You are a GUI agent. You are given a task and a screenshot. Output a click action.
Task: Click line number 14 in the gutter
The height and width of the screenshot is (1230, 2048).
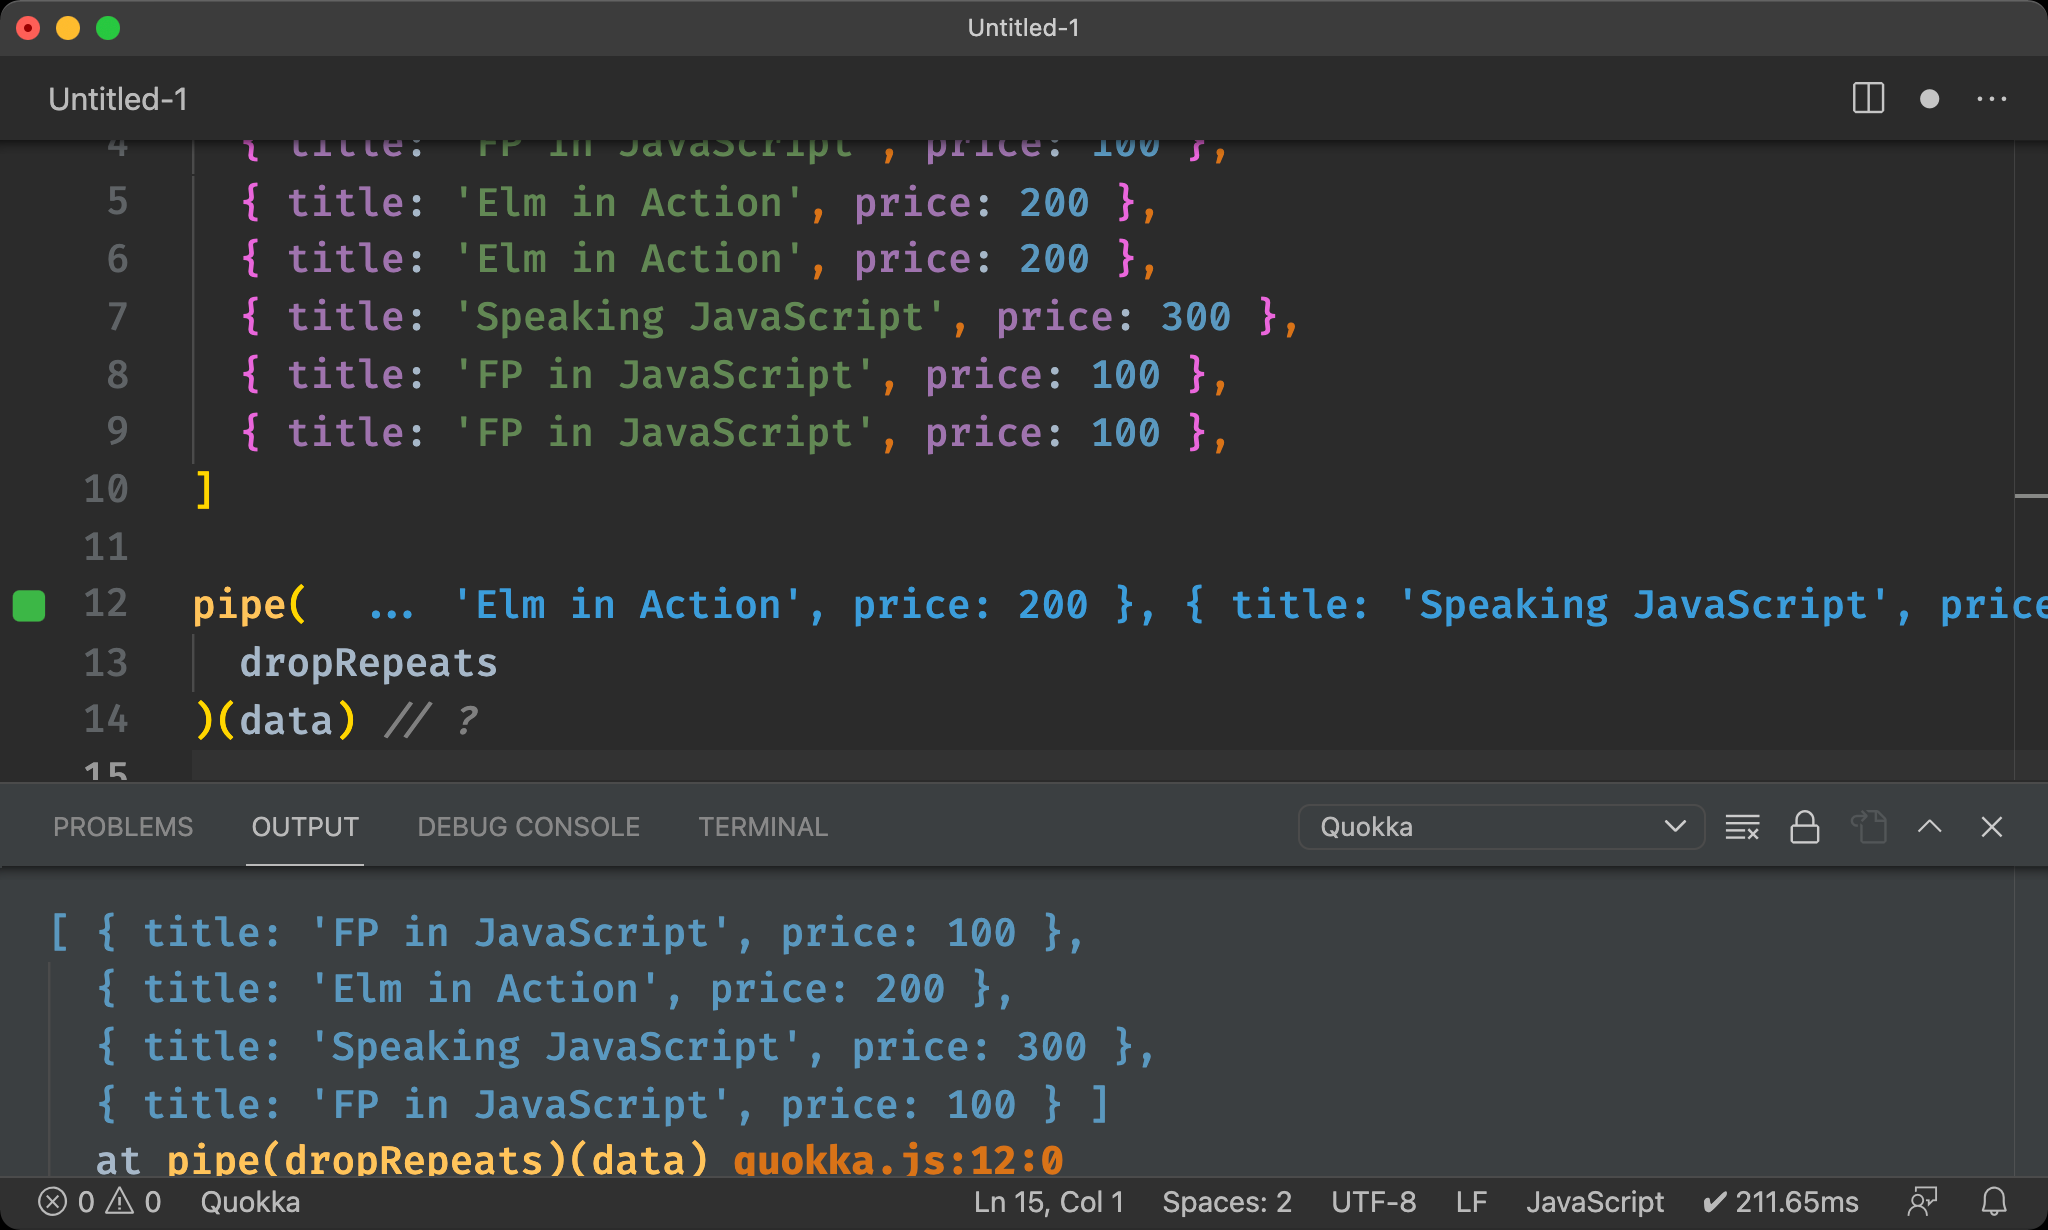pyautogui.click(x=106, y=719)
